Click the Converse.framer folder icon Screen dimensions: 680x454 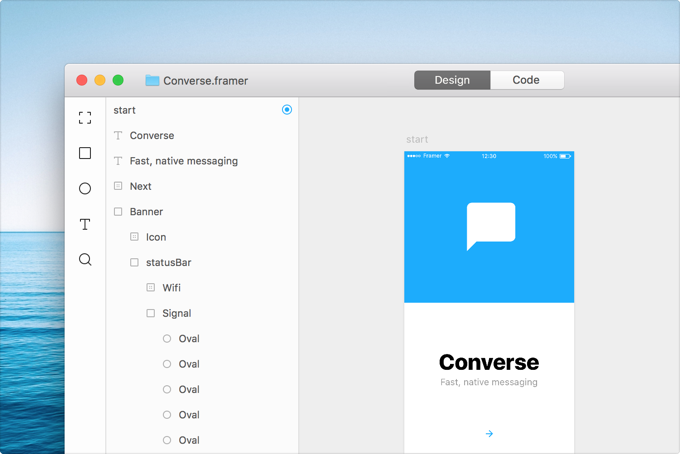(x=152, y=80)
